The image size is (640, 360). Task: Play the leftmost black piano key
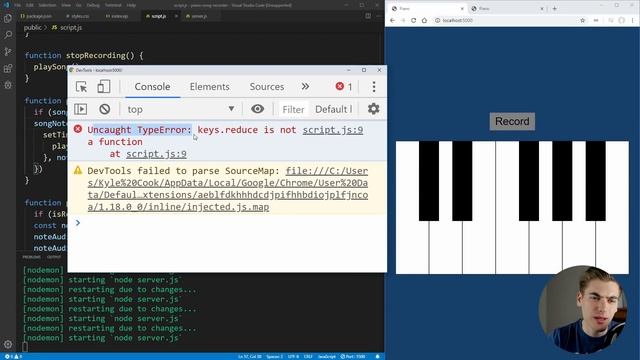coord(429,181)
